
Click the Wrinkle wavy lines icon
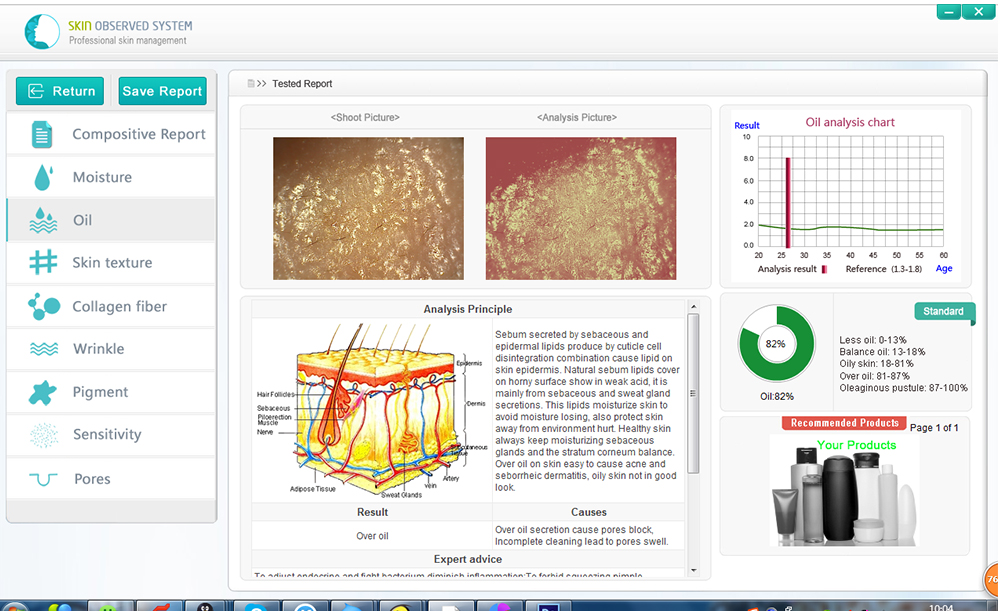(x=43, y=349)
